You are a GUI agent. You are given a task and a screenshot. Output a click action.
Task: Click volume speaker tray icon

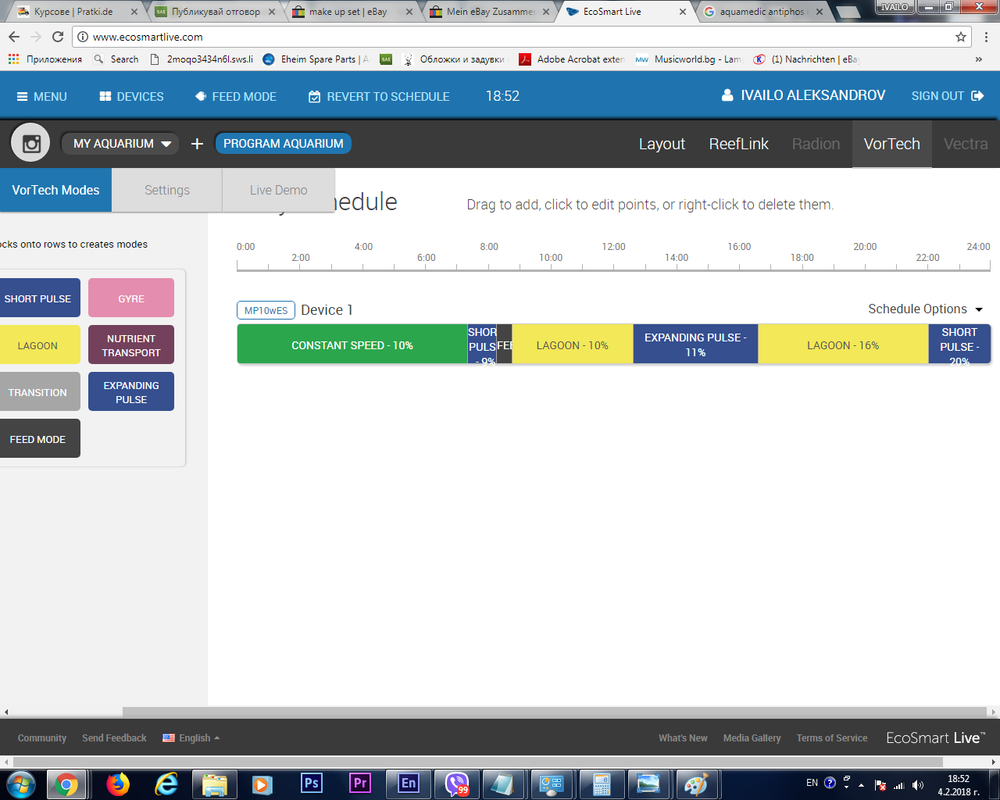(918, 785)
